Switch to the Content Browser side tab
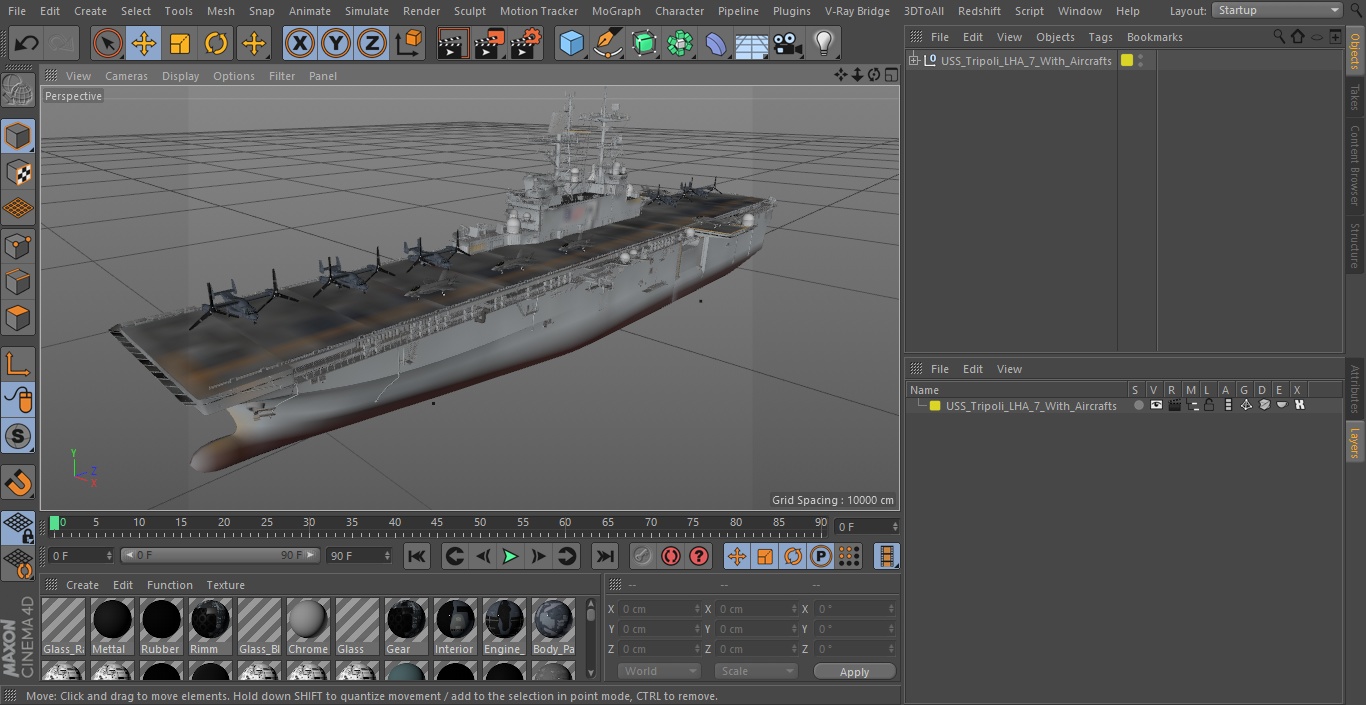Viewport: 1366px width, 705px height. tap(1355, 166)
